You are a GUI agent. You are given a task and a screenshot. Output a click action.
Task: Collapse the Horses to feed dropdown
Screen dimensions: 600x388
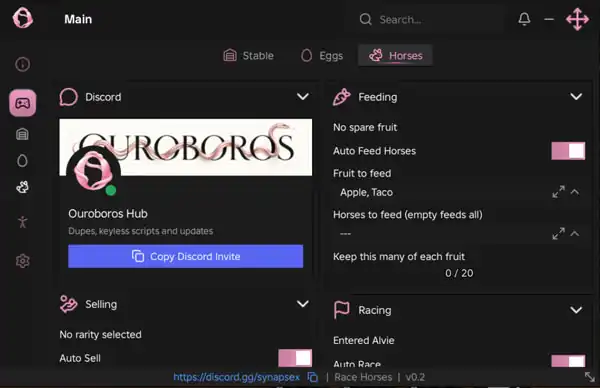point(575,233)
